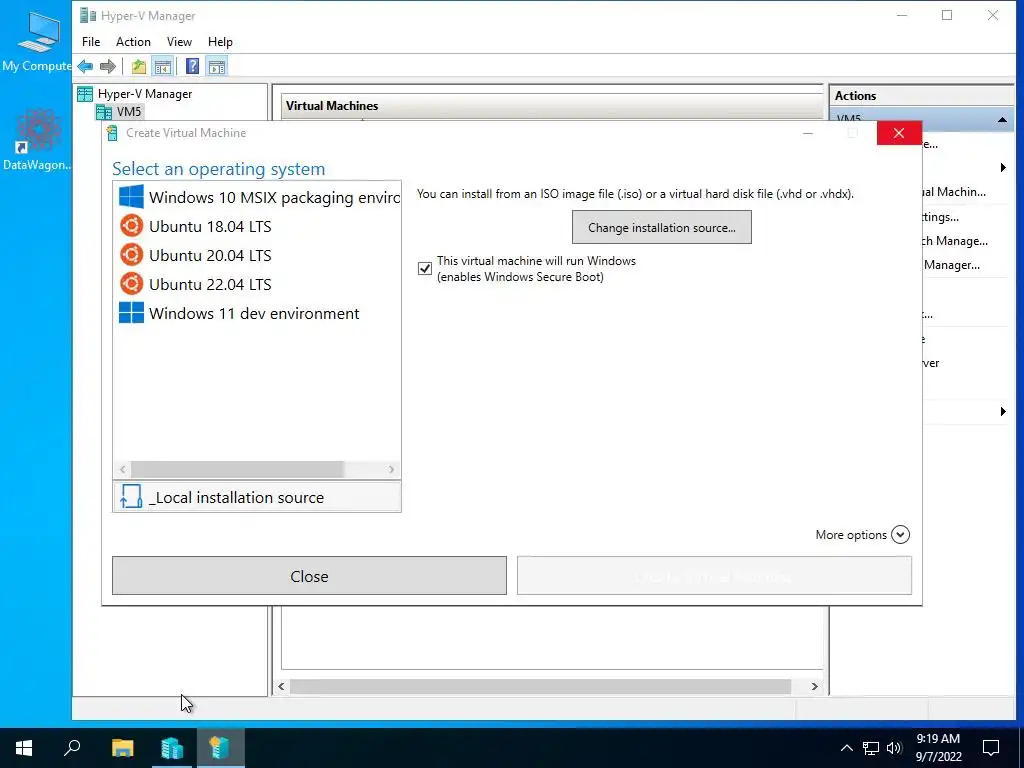Click the Virtual Machines panel header
This screenshot has width=1024, height=768.
pyautogui.click(x=552, y=106)
